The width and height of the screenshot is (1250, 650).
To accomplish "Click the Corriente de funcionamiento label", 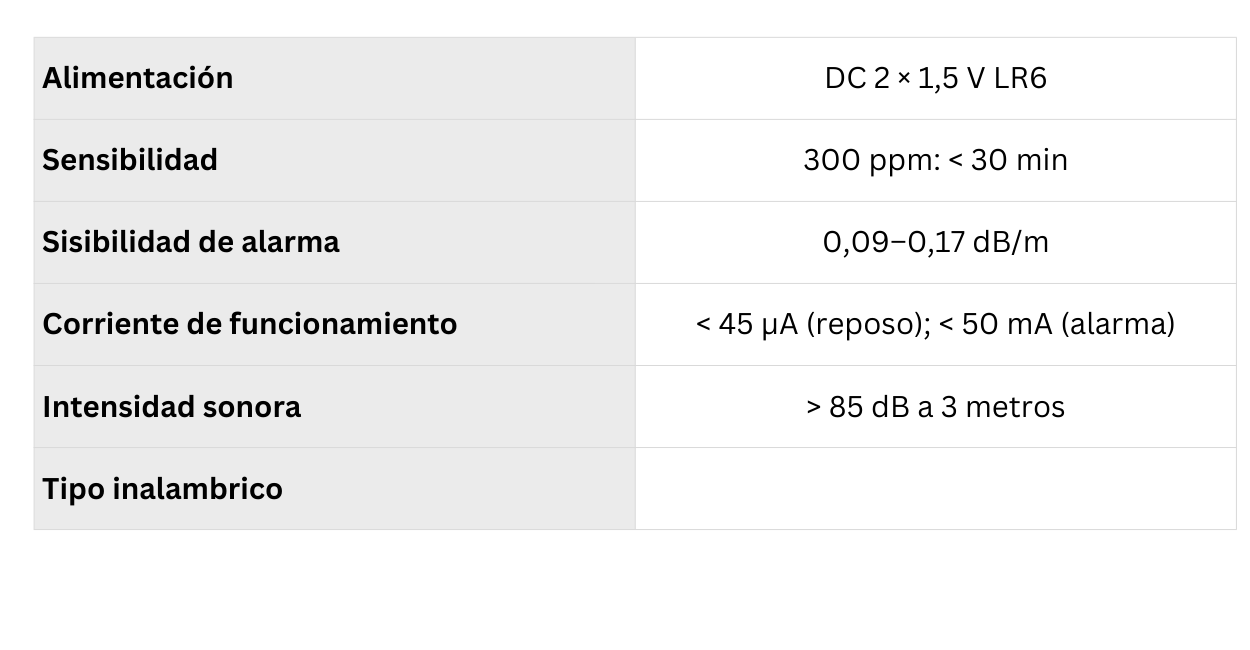I will point(249,324).
